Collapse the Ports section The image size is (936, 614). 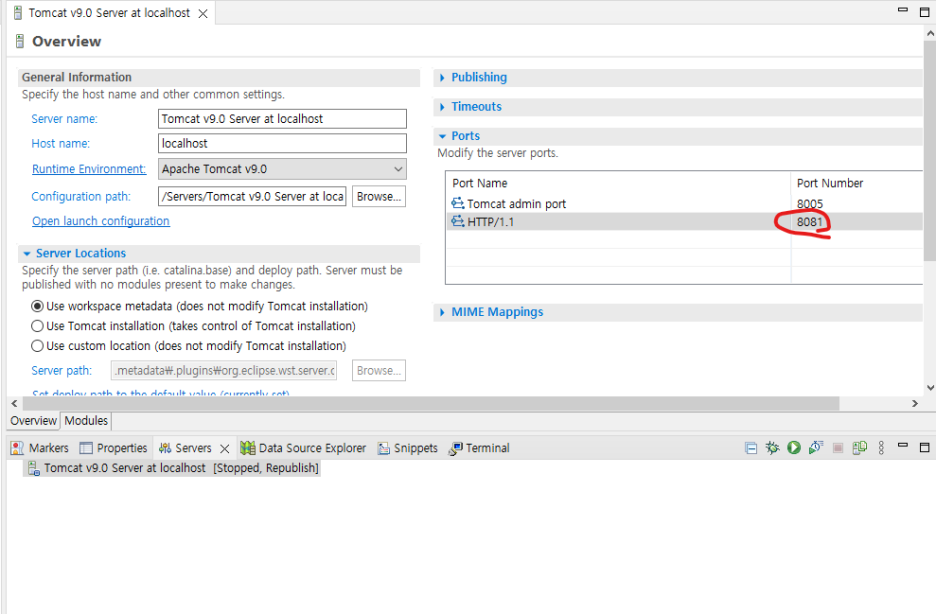click(x=442, y=136)
